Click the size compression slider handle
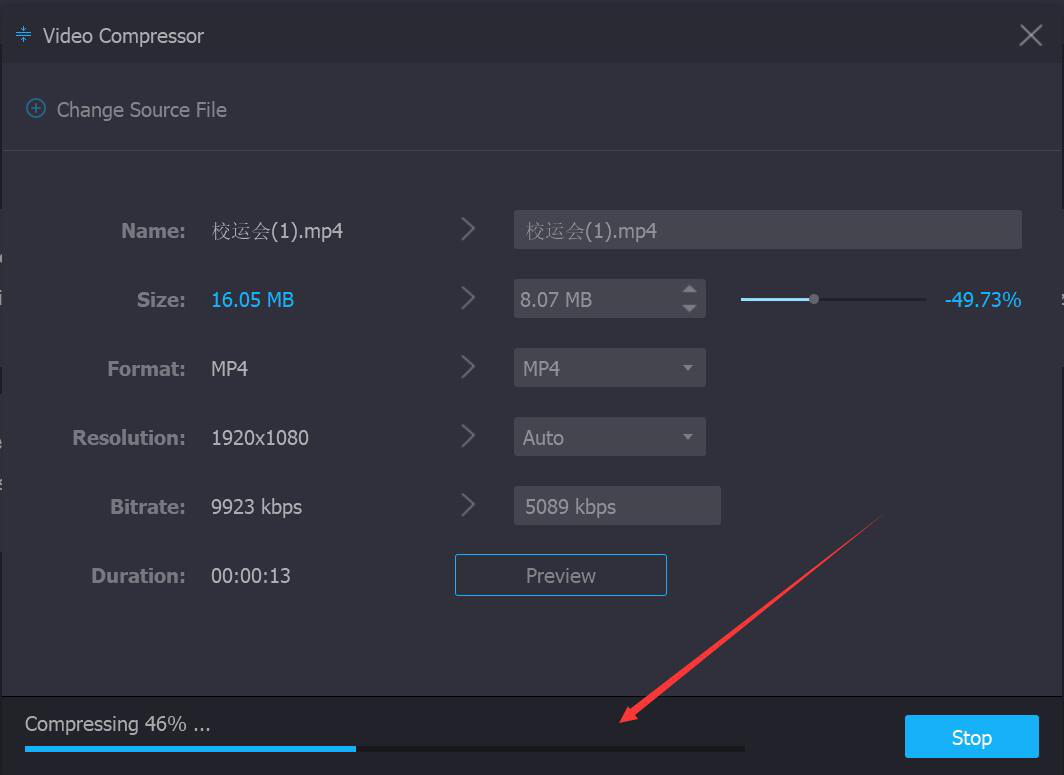 point(814,299)
